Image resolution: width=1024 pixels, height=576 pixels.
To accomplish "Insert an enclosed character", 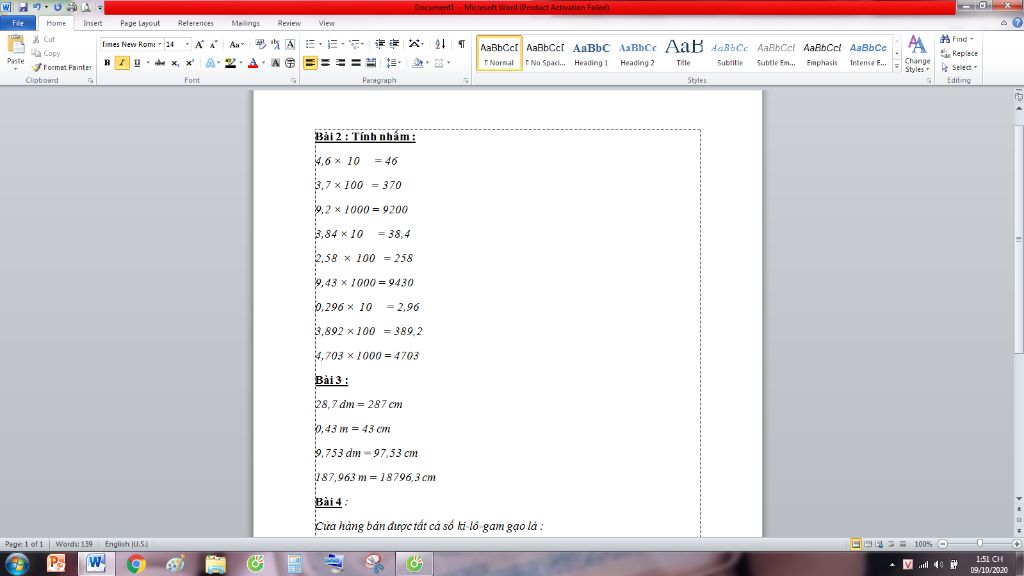I will coord(290,63).
